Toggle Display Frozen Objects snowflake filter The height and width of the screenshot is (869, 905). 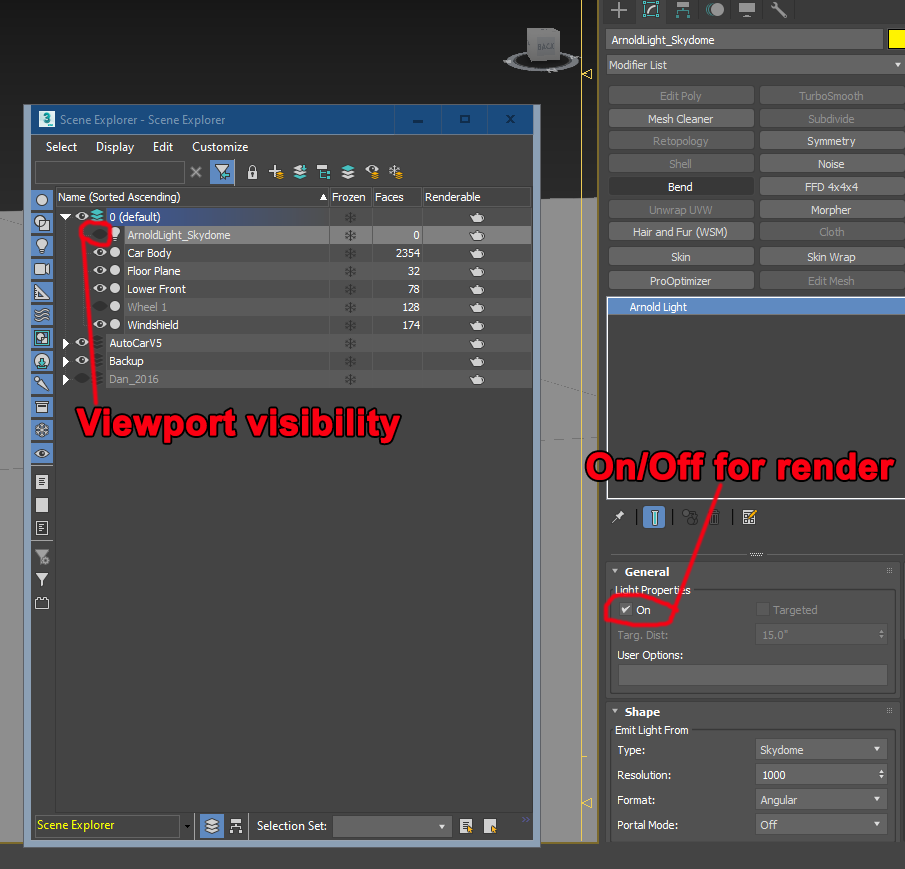point(42,430)
